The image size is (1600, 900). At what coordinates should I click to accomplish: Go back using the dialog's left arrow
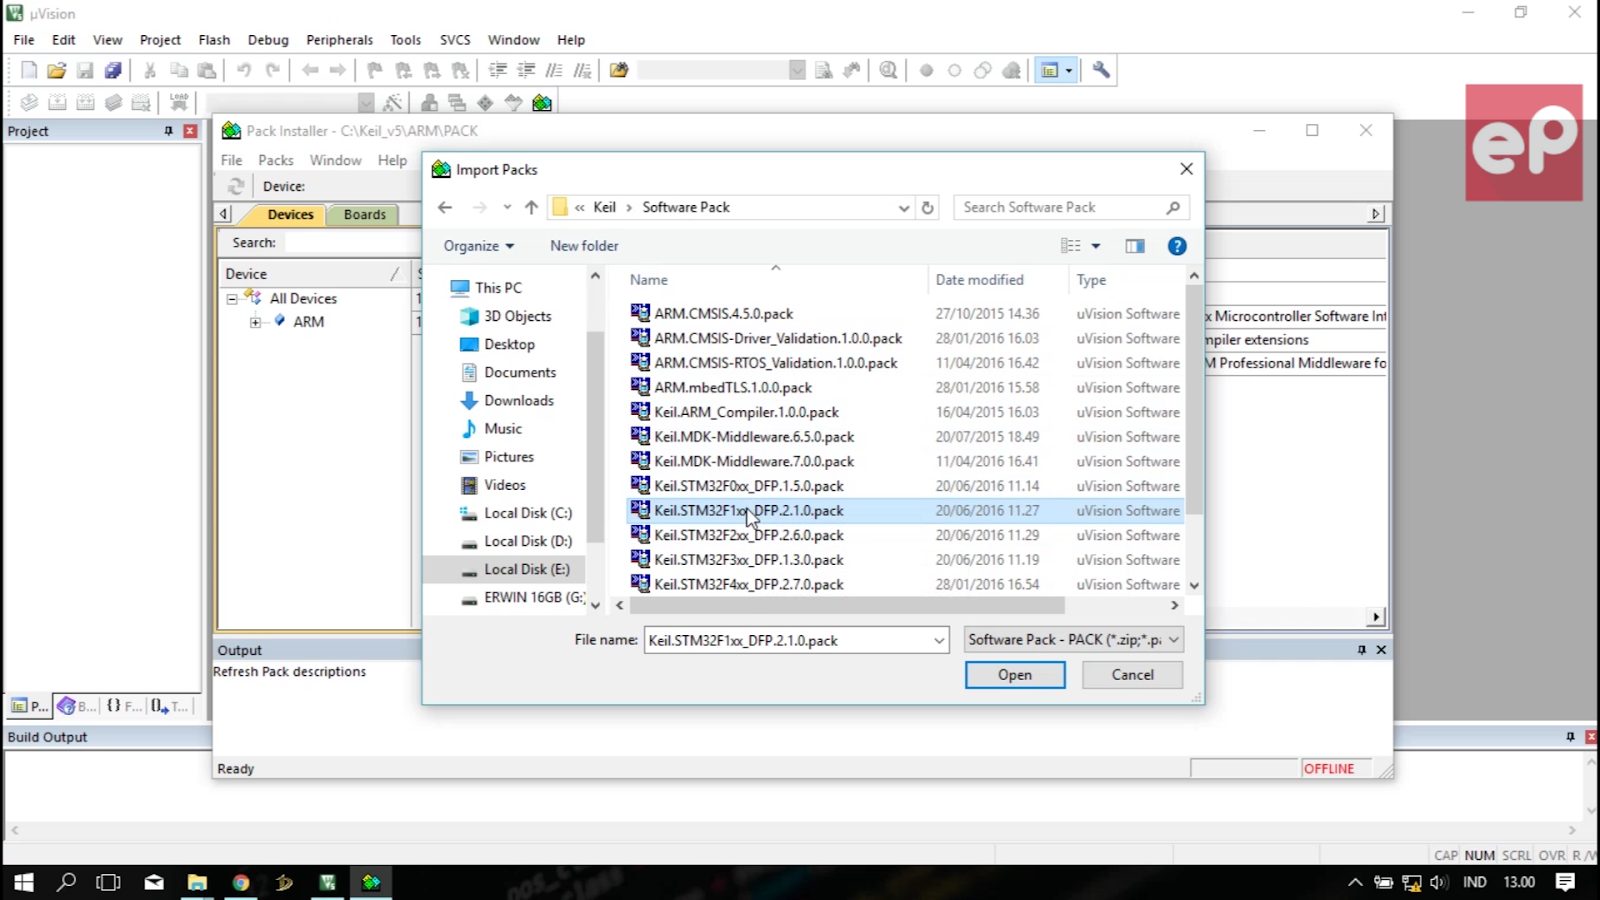click(x=445, y=207)
